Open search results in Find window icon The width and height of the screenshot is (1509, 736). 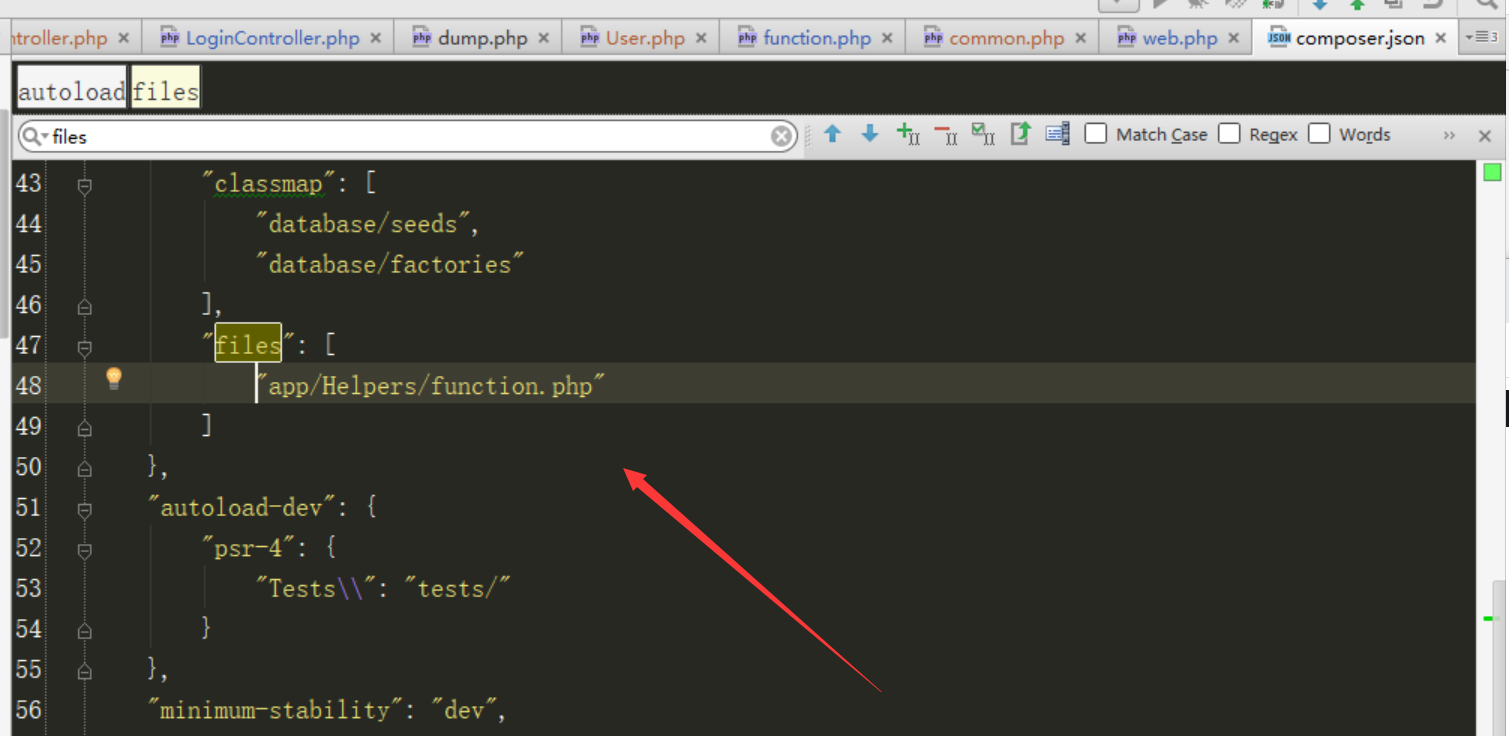pos(1020,134)
